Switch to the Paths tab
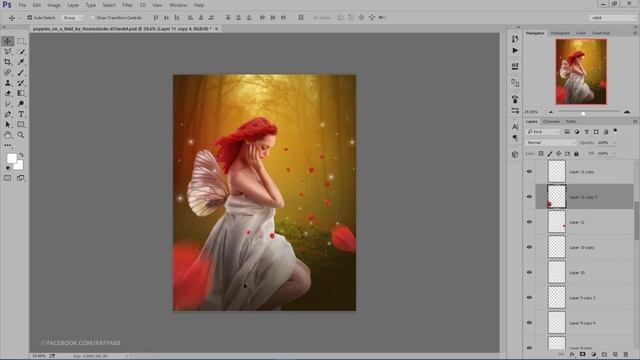This screenshot has width=640, height=360. tap(571, 122)
